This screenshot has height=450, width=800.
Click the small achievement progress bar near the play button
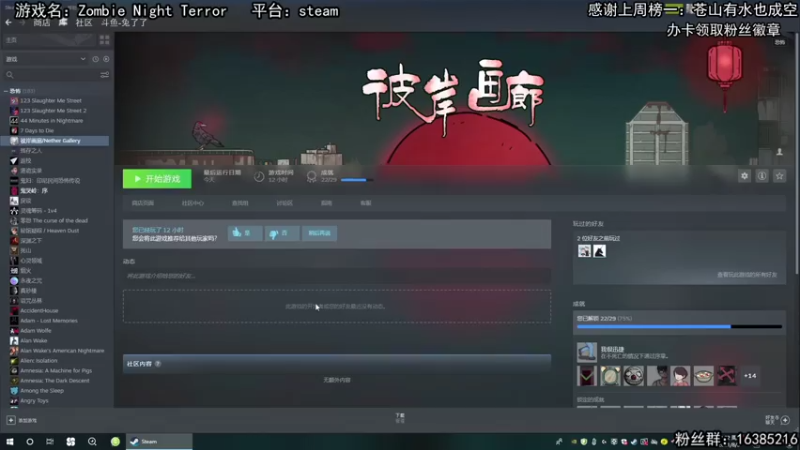pos(357,180)
